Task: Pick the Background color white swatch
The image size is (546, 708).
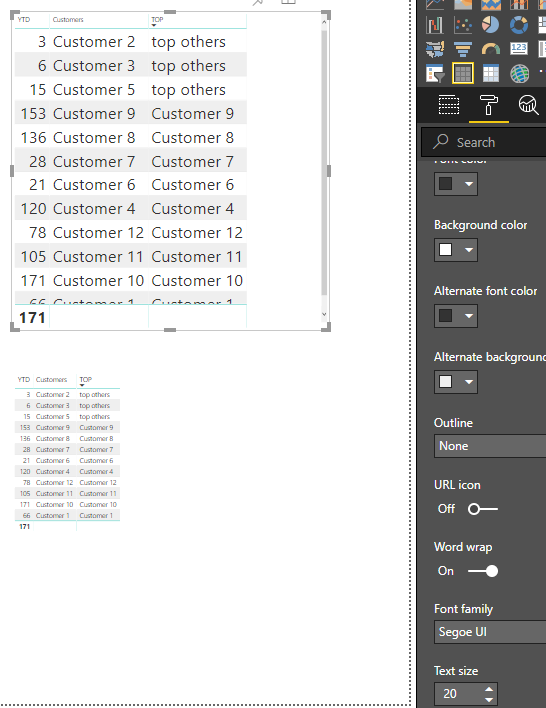Action: pos(446,250)
